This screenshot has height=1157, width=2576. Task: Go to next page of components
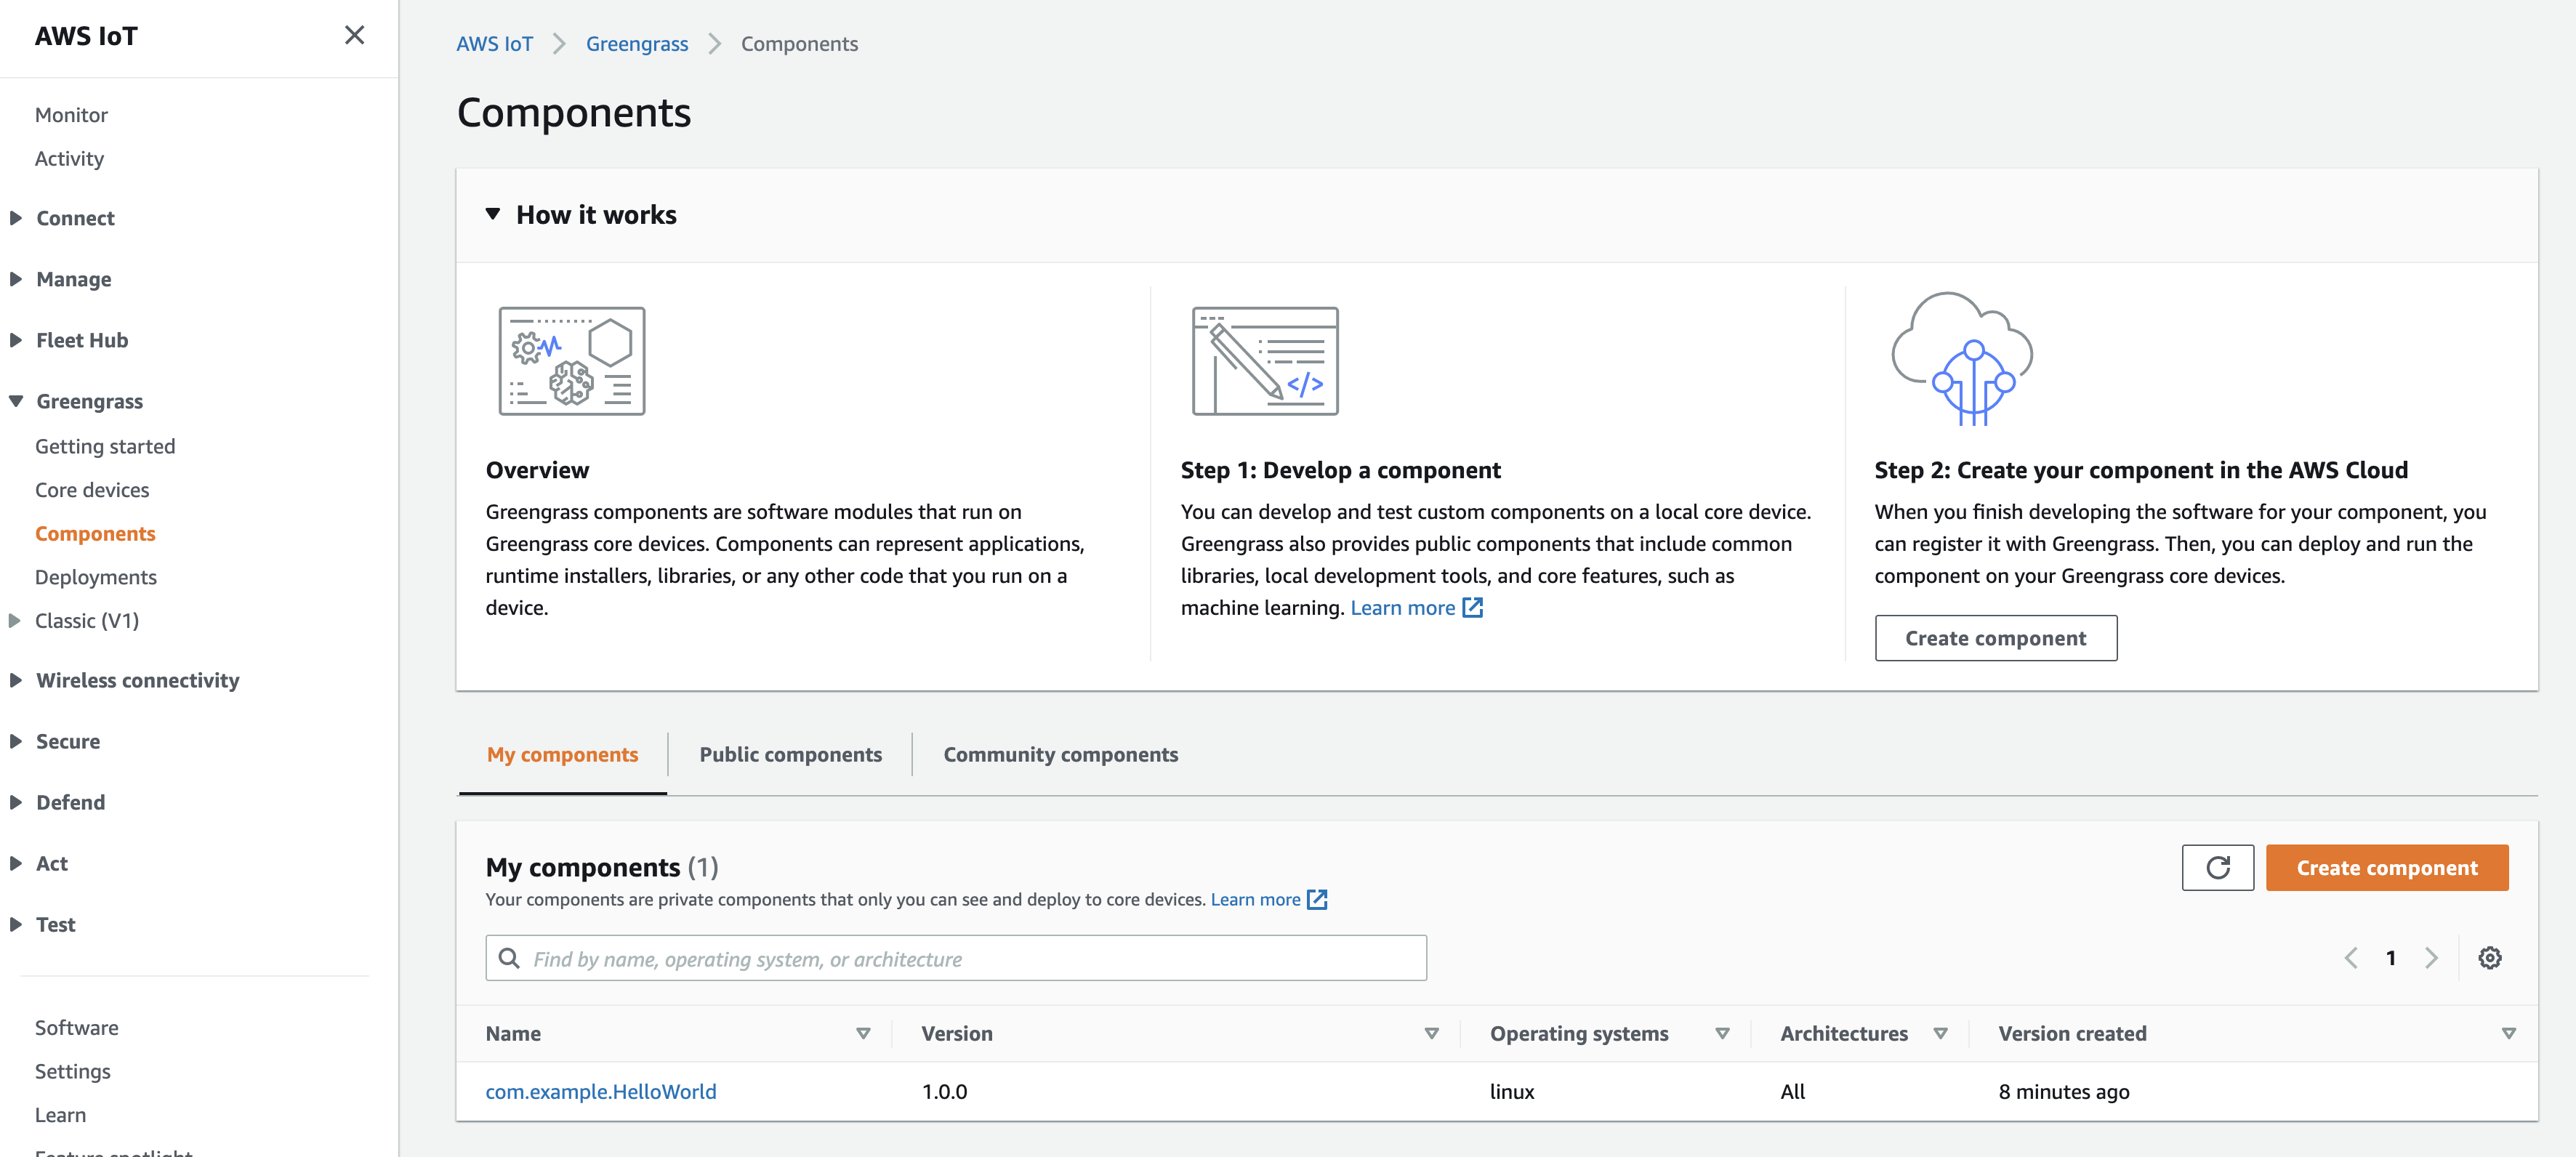(x=2431, y=958)
